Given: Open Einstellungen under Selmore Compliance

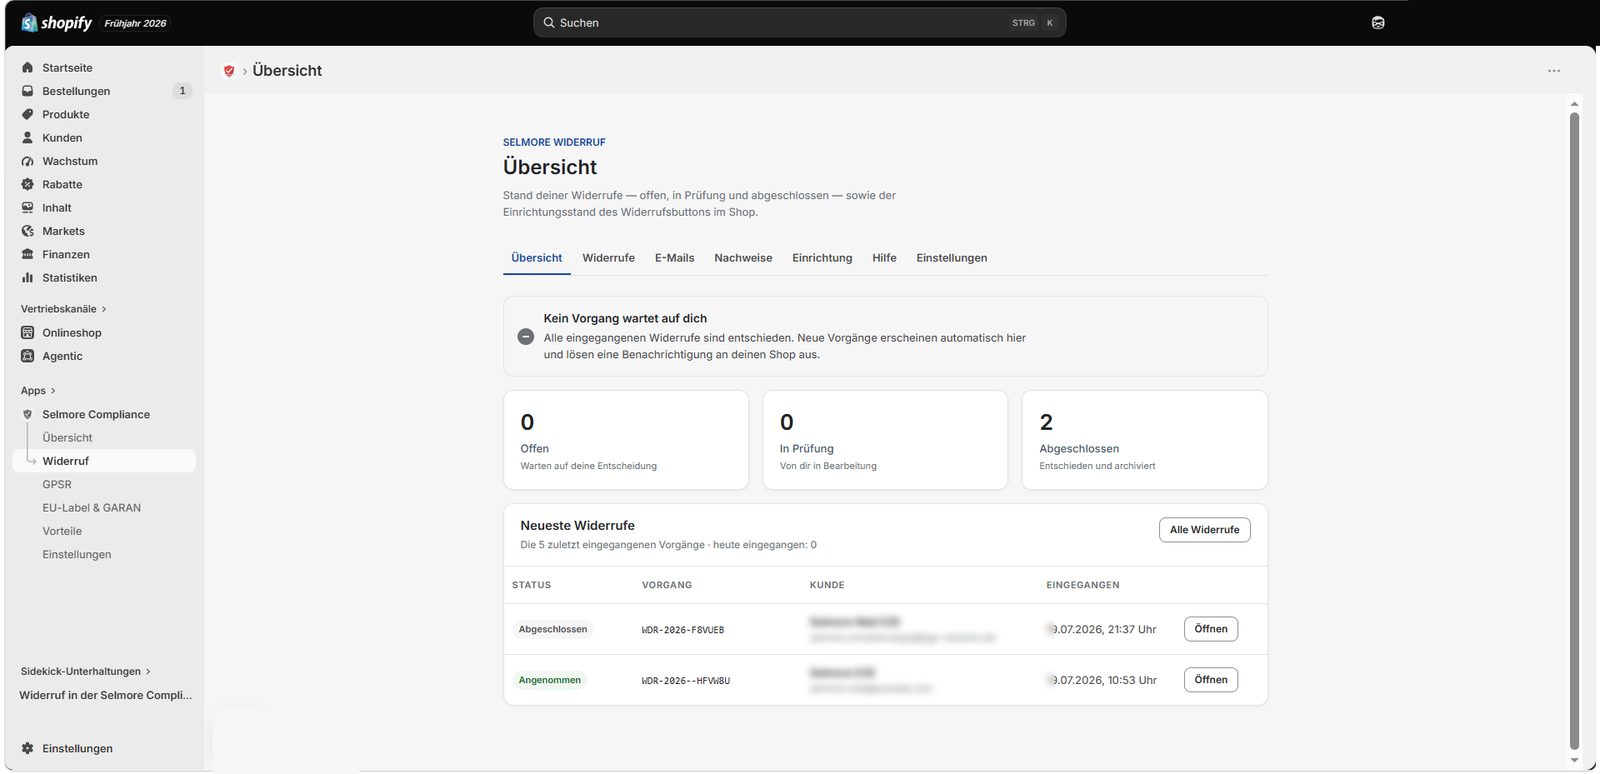Looking at the screenshot, I should click(77, 555).
